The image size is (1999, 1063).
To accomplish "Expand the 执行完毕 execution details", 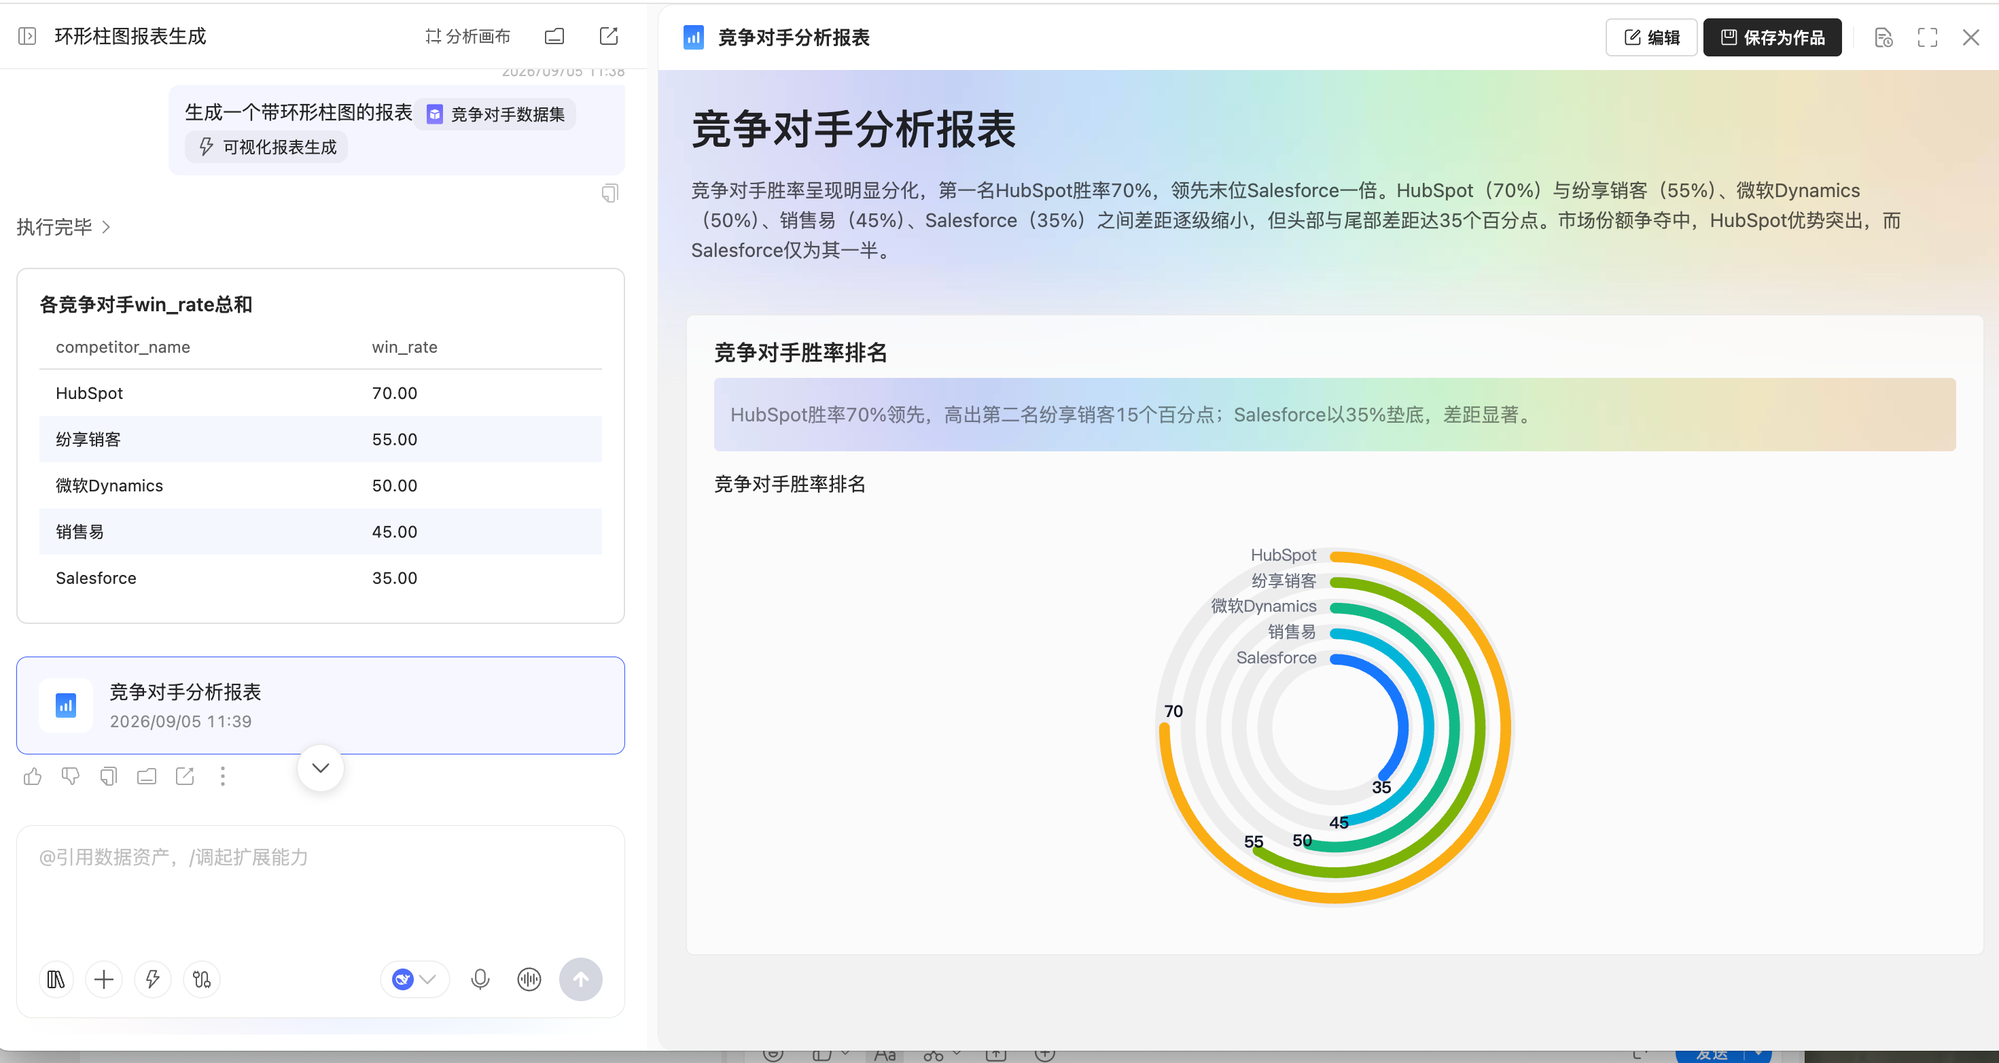I will (63, 227).
